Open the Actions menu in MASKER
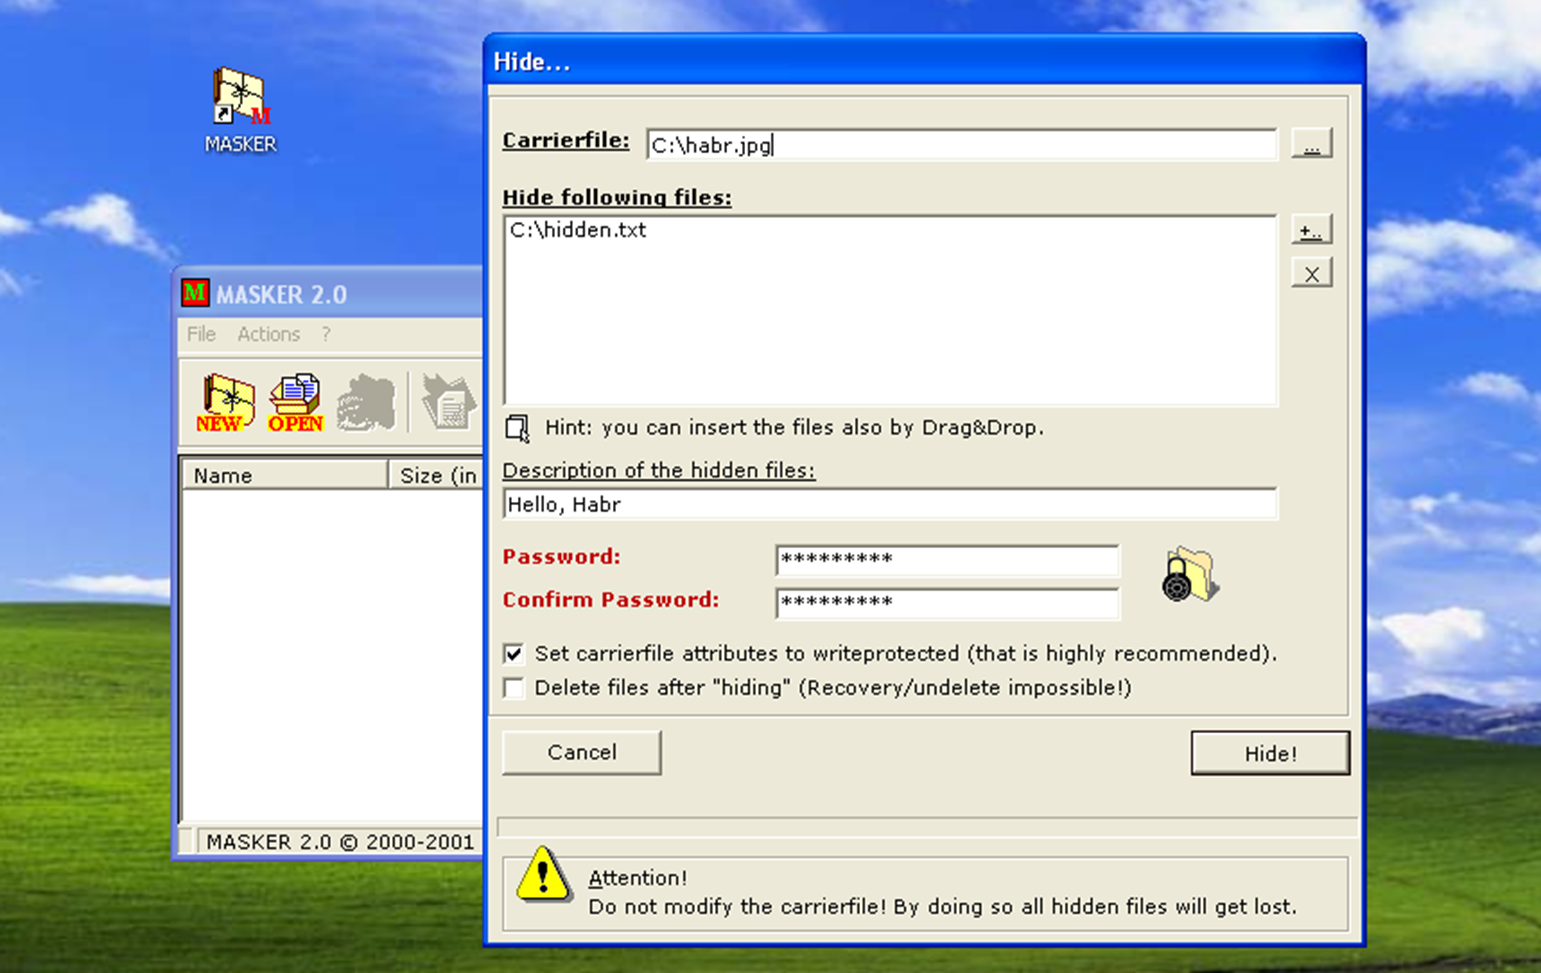The image size is (1541, 973). pyautogui.click(x=268, y=334)
